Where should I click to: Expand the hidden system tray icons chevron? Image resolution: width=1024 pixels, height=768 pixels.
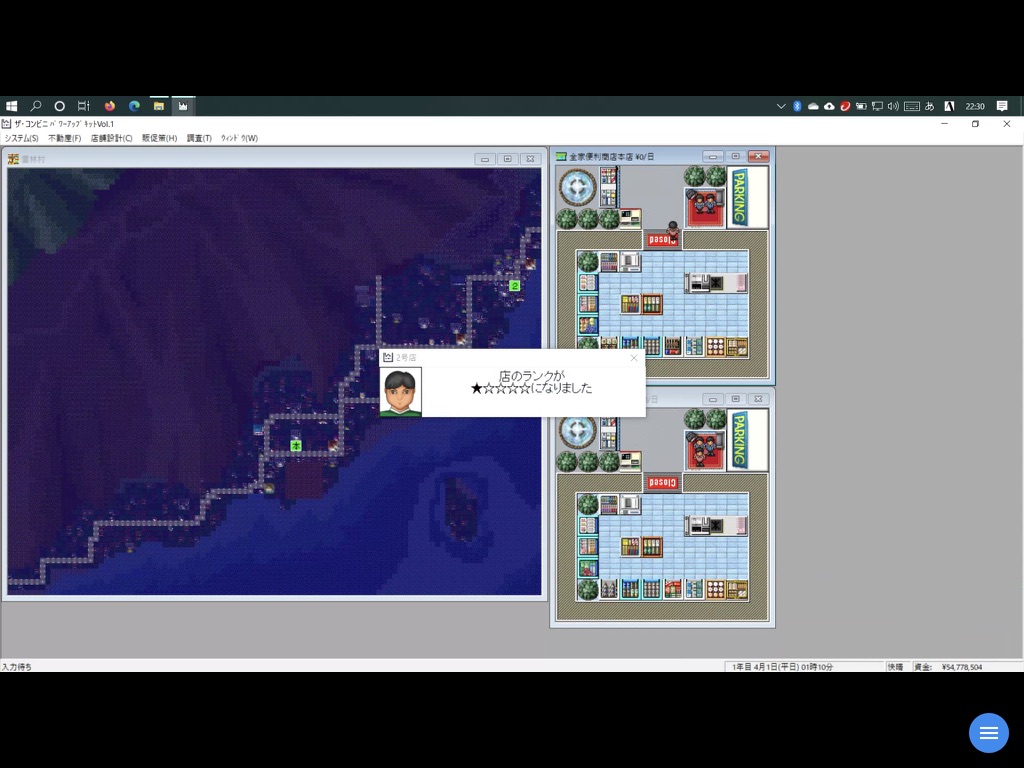(781, 106)
